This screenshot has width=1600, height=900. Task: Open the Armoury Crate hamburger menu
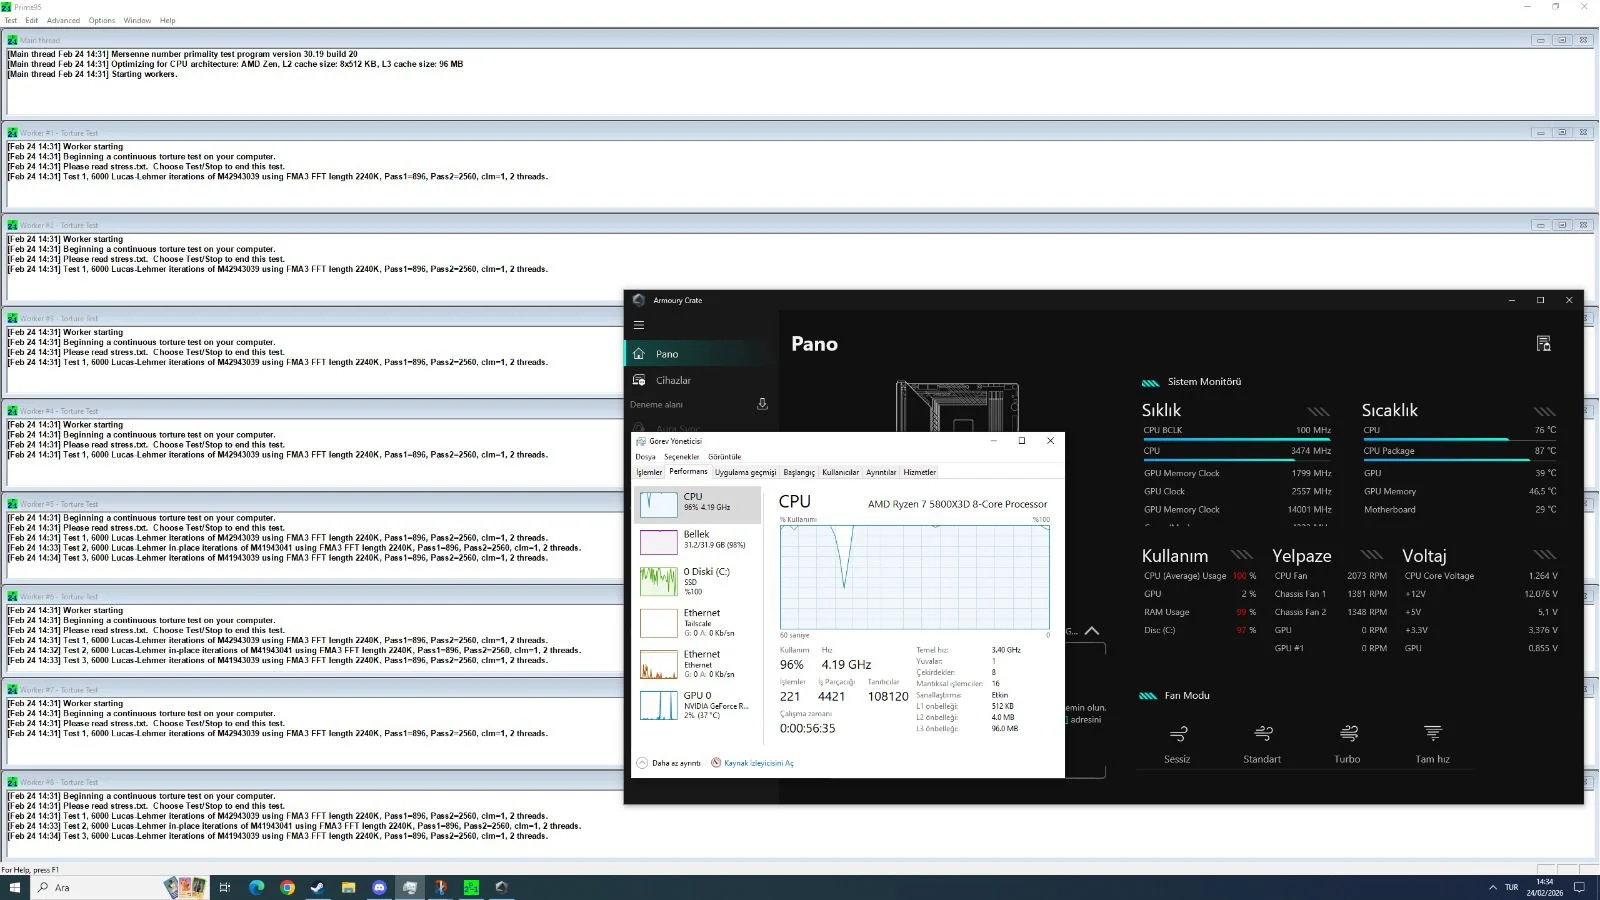(x=639, y=325)
